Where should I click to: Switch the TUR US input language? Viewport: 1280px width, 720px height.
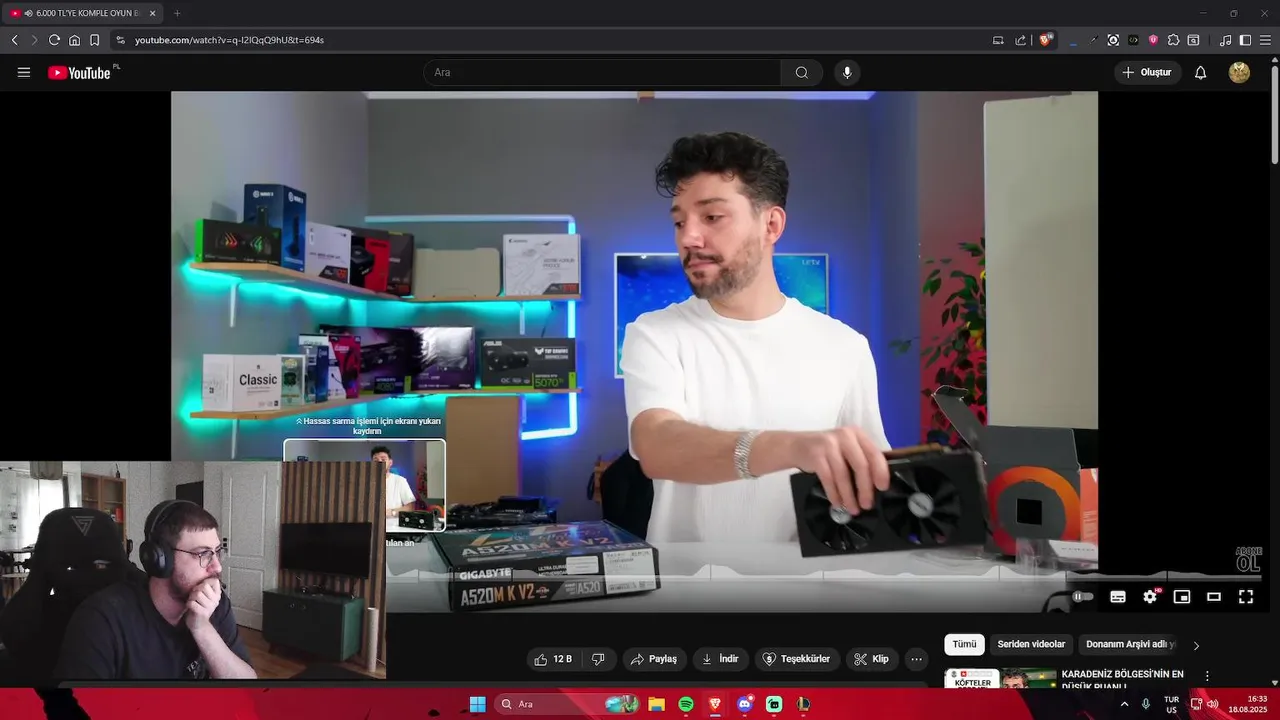[x=1171, y=704]
